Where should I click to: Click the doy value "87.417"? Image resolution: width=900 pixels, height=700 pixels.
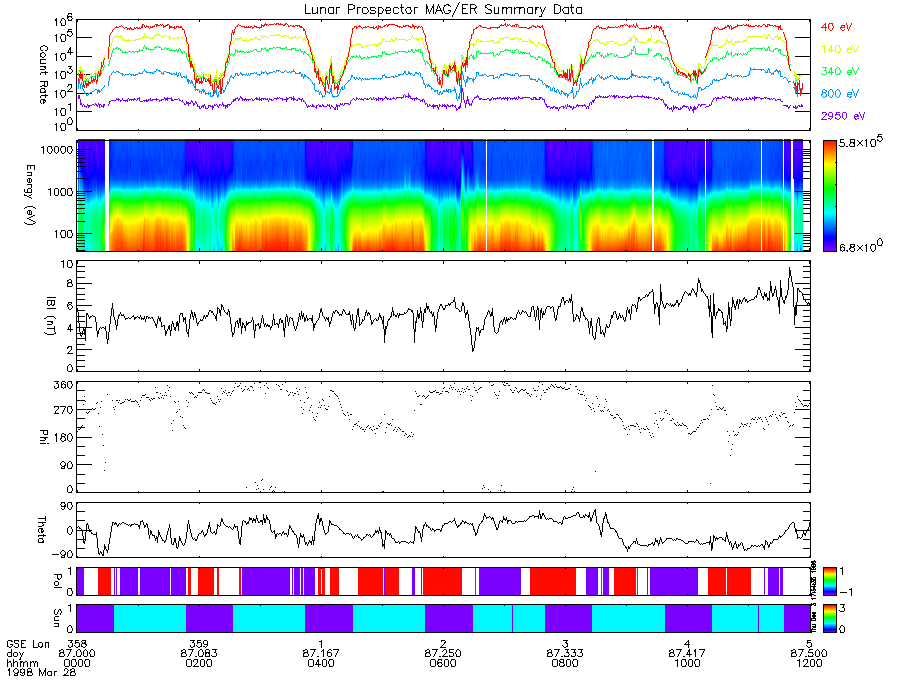[687, 654]
